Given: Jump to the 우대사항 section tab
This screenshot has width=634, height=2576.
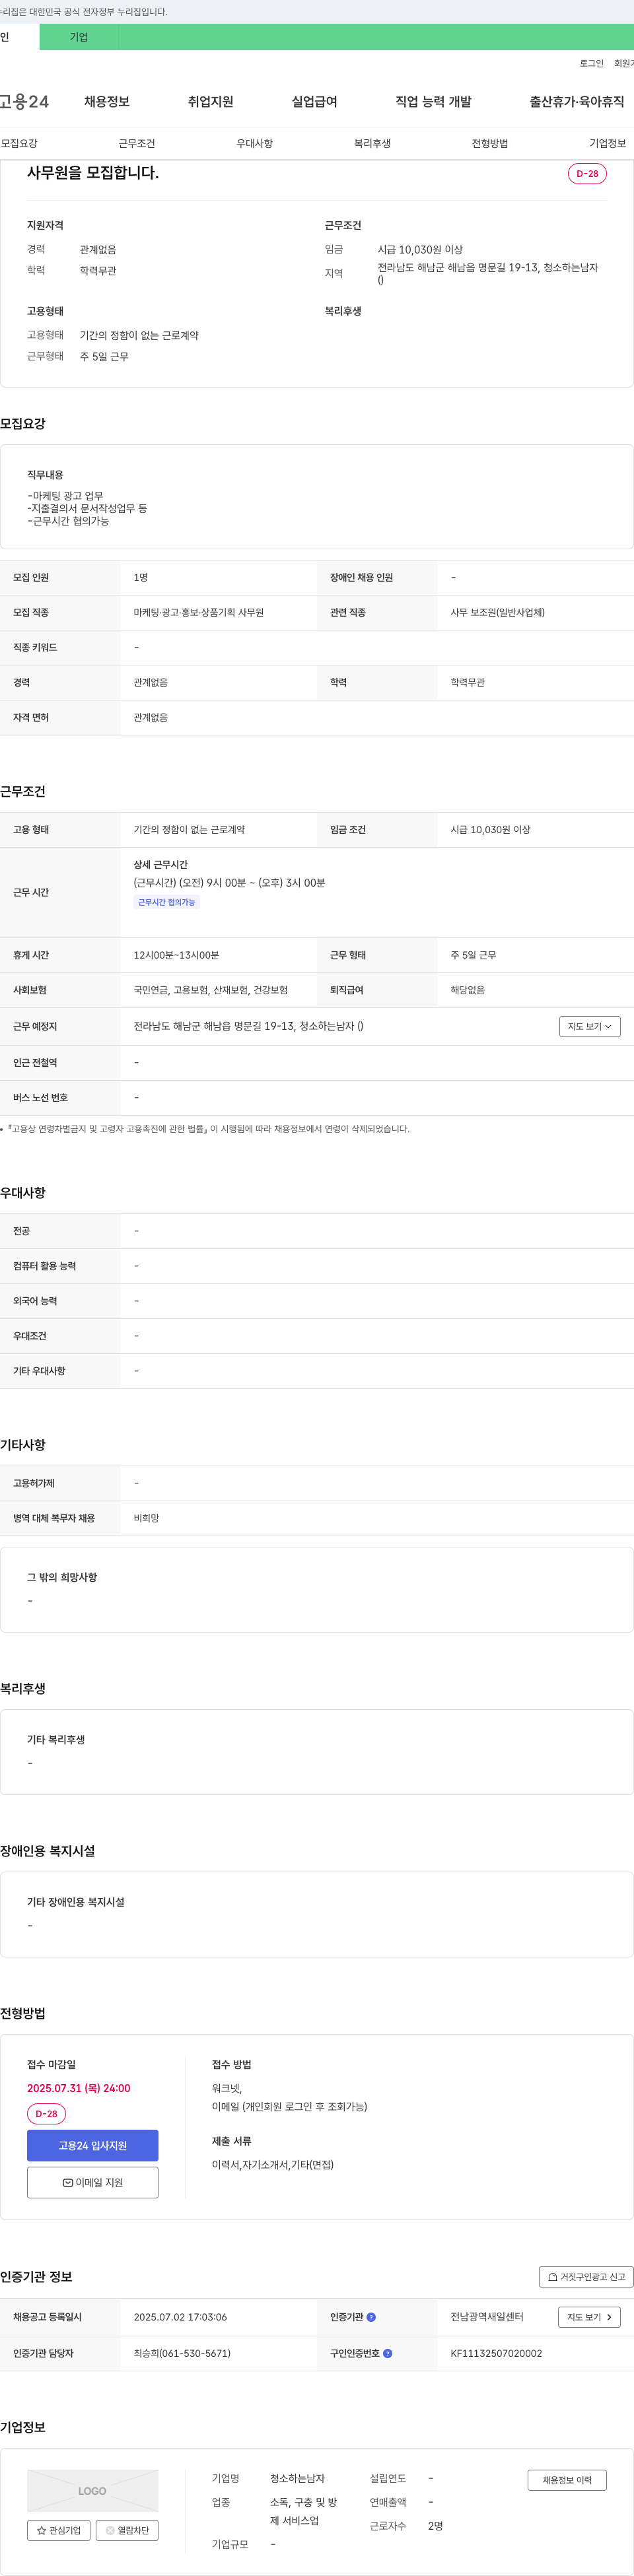Looking at the screenshot, I should 254,143.
